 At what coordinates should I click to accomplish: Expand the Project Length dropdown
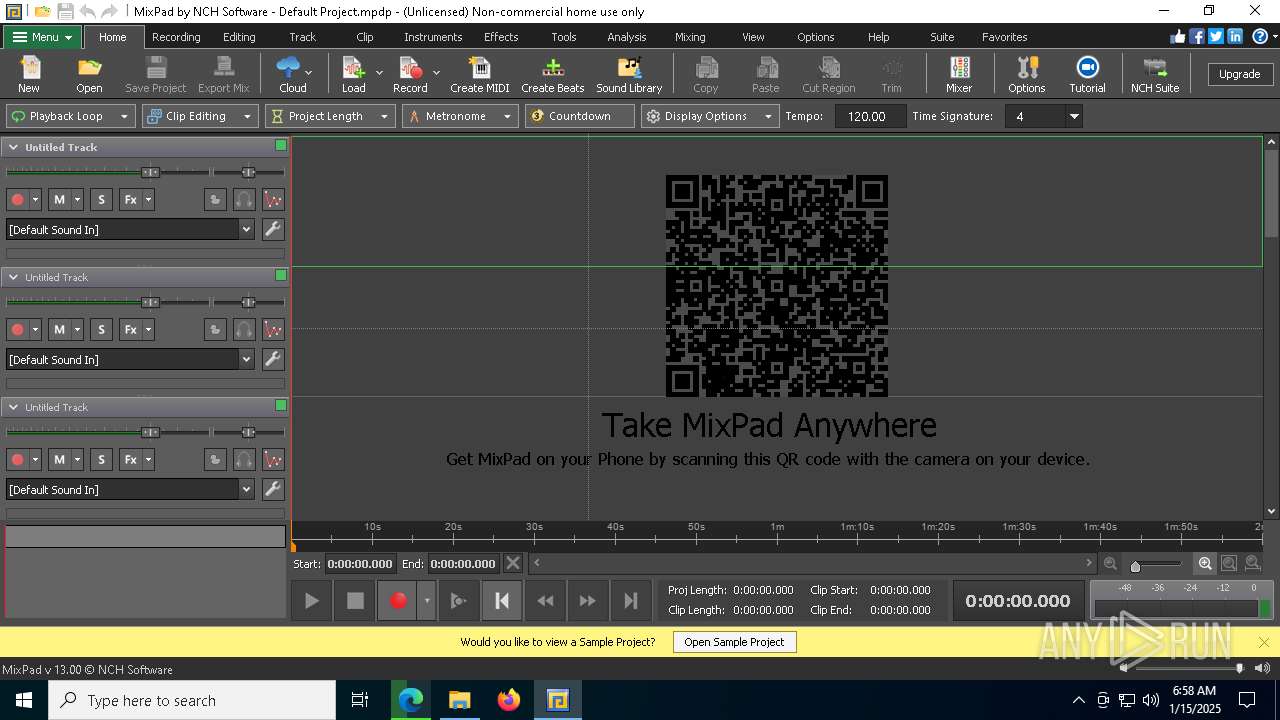click(331, 116)
